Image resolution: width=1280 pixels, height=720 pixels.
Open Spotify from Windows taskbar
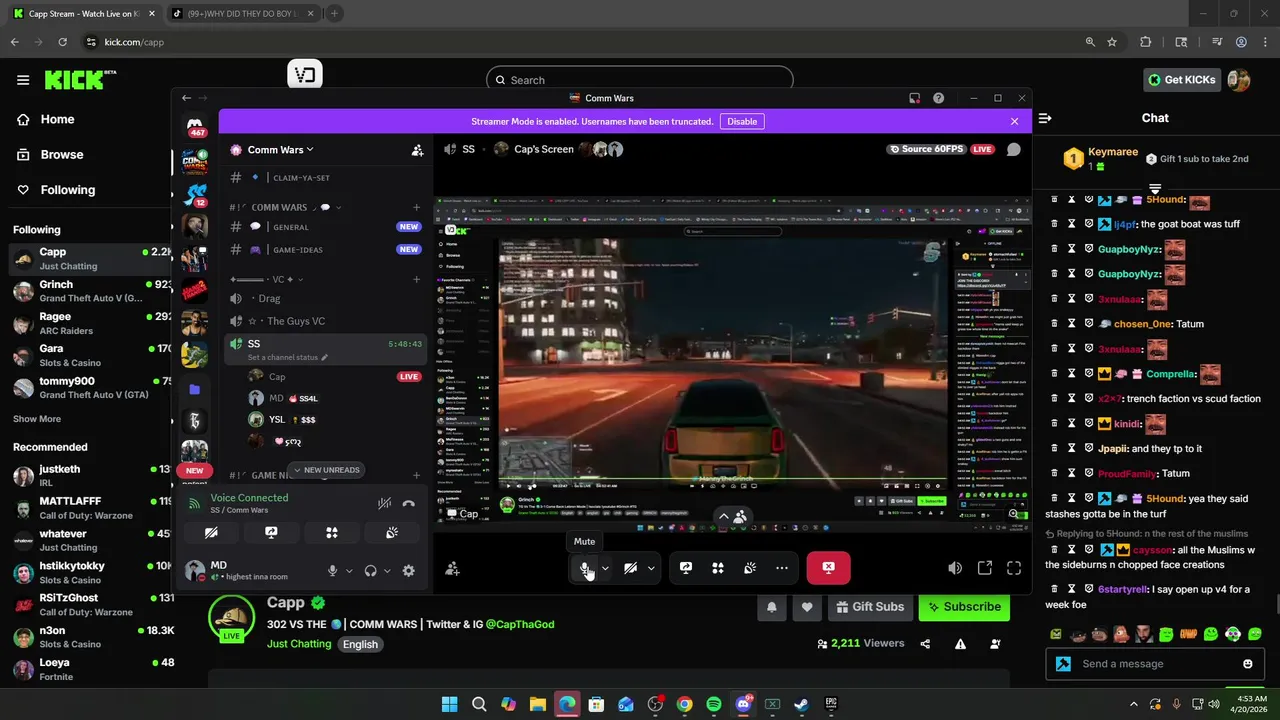713,704
